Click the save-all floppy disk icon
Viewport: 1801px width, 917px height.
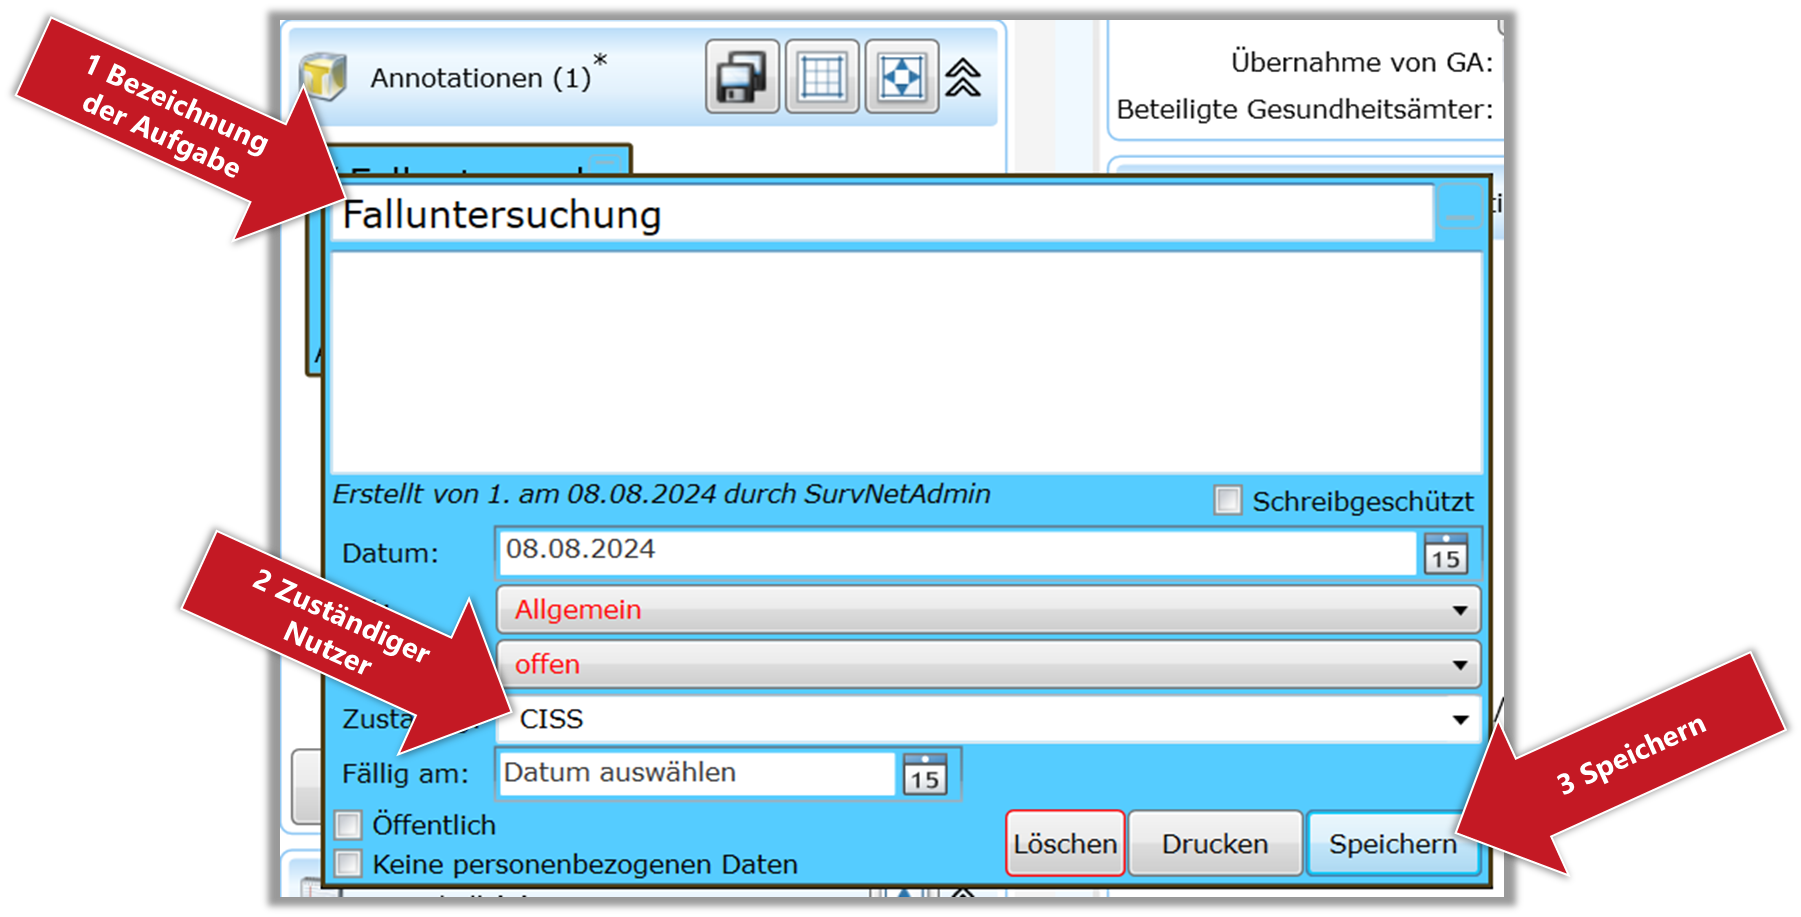click(741, 77)
